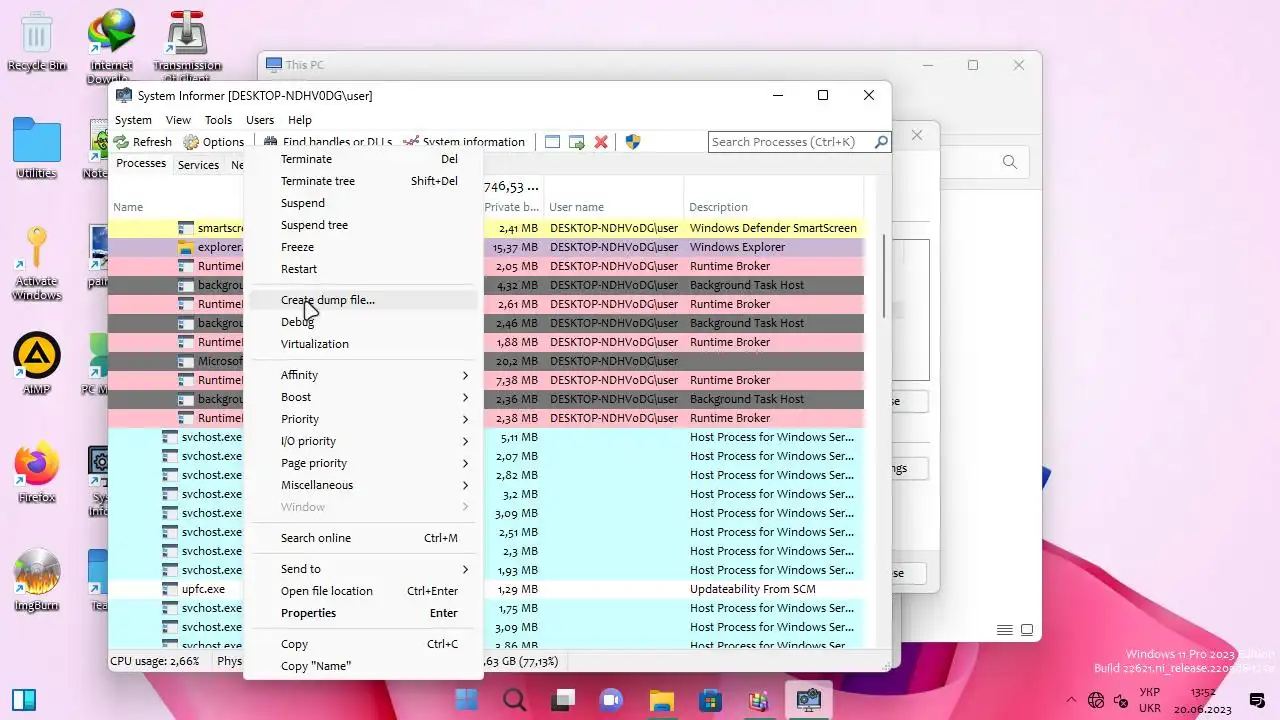
Task: Open the Activate Windows key shortcut
Action: point(37,263)
